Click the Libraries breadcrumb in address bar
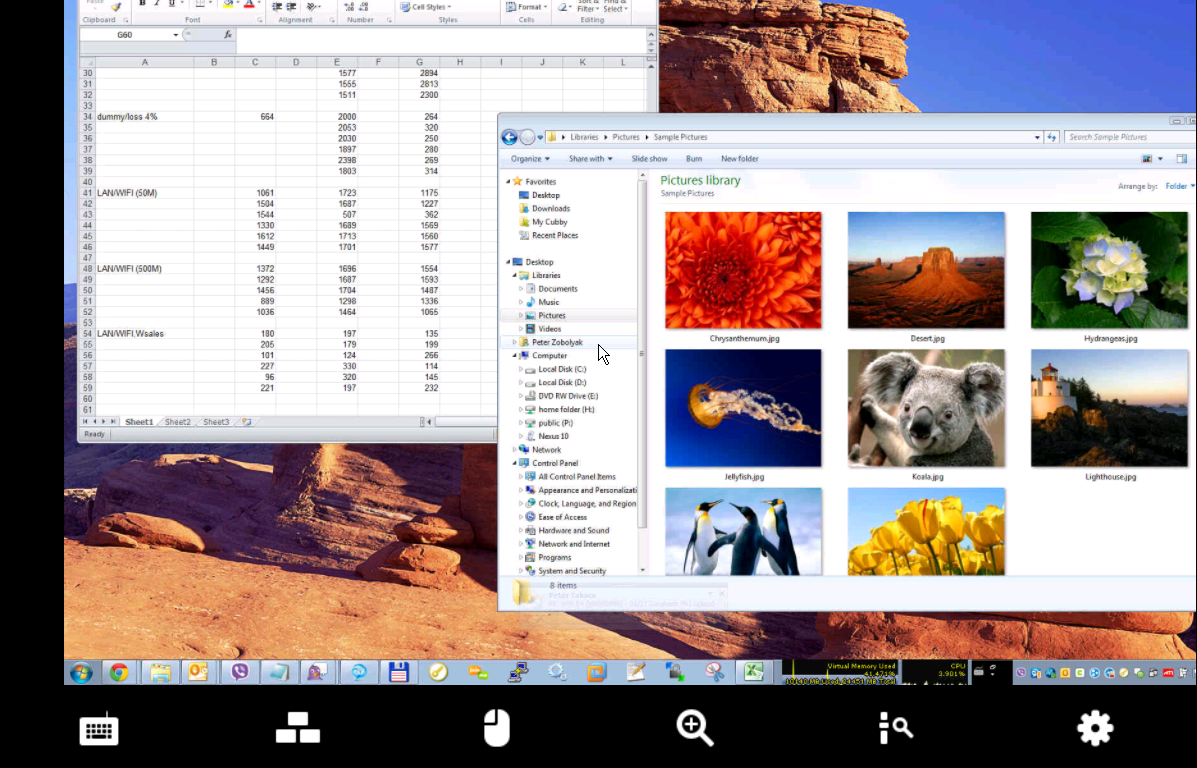Viewport: 1197px width, 768px height. (584, 137)
